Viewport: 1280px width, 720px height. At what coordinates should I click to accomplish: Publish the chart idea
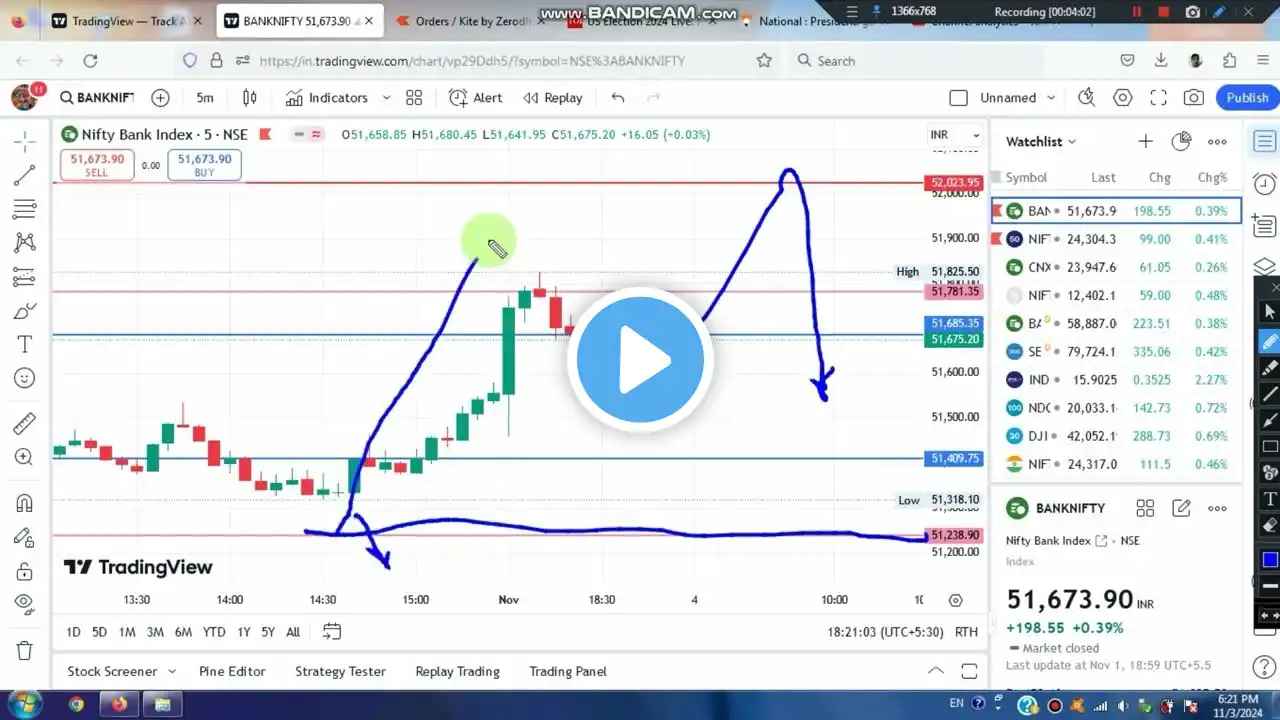point(1247,97)
